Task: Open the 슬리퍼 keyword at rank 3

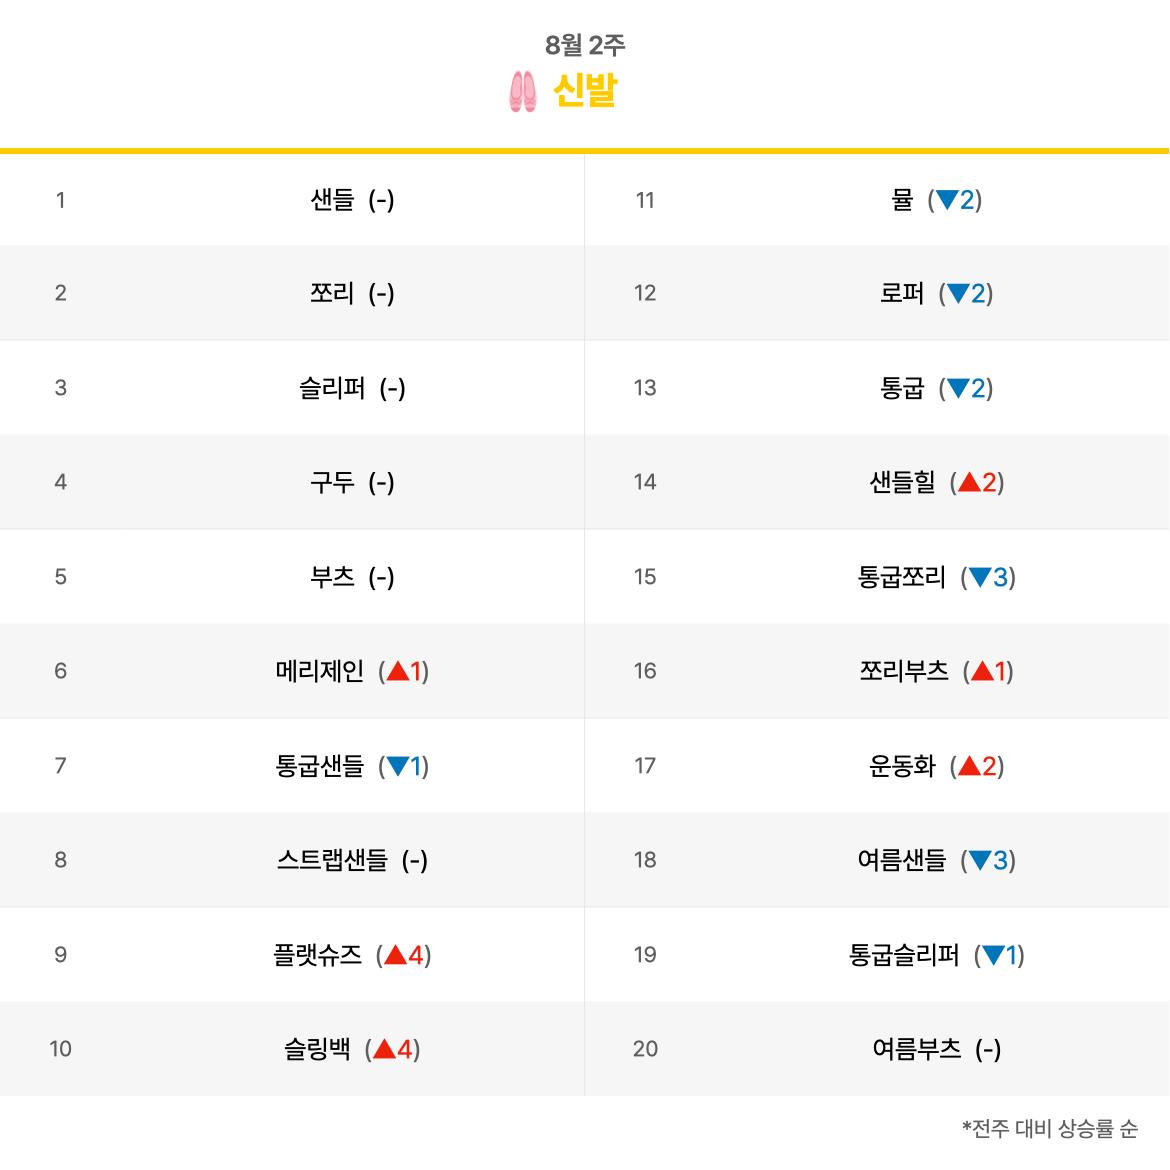Action: (x=332, y=388)
